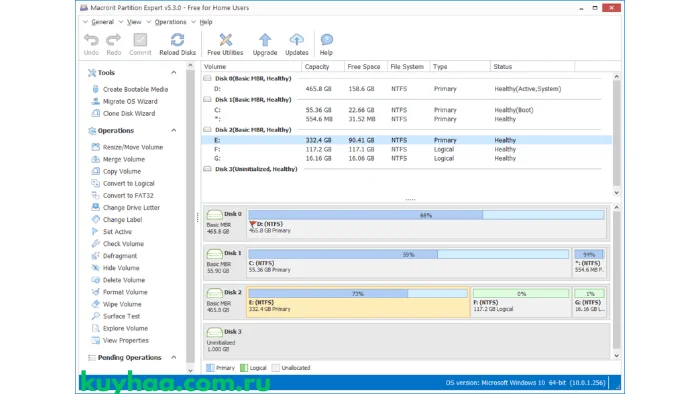Expand Disk 3 group in volume list
Image resolution: width=700 pixels, height=394 pixels.
(207, 169)
